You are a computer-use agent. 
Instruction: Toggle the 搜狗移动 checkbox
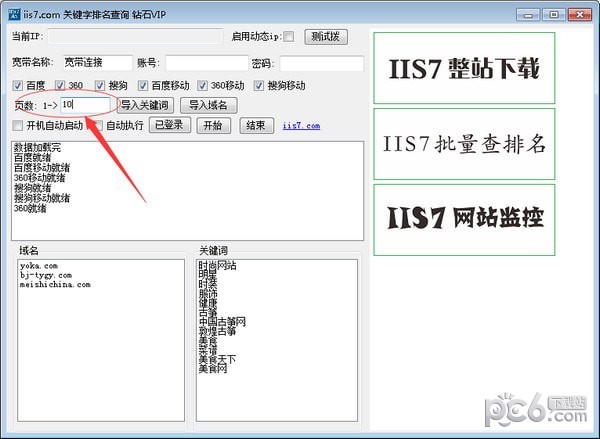(259, 85)
